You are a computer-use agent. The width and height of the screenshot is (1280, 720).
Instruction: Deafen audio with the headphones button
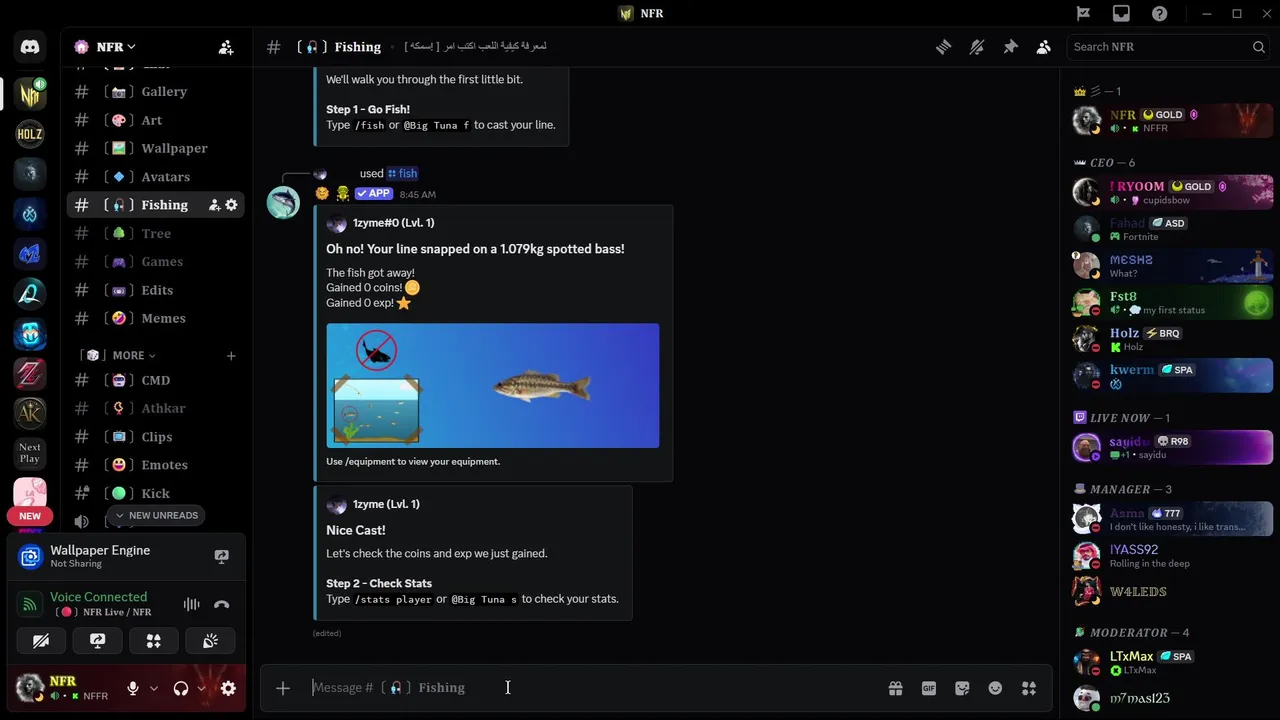coord(181,688)
